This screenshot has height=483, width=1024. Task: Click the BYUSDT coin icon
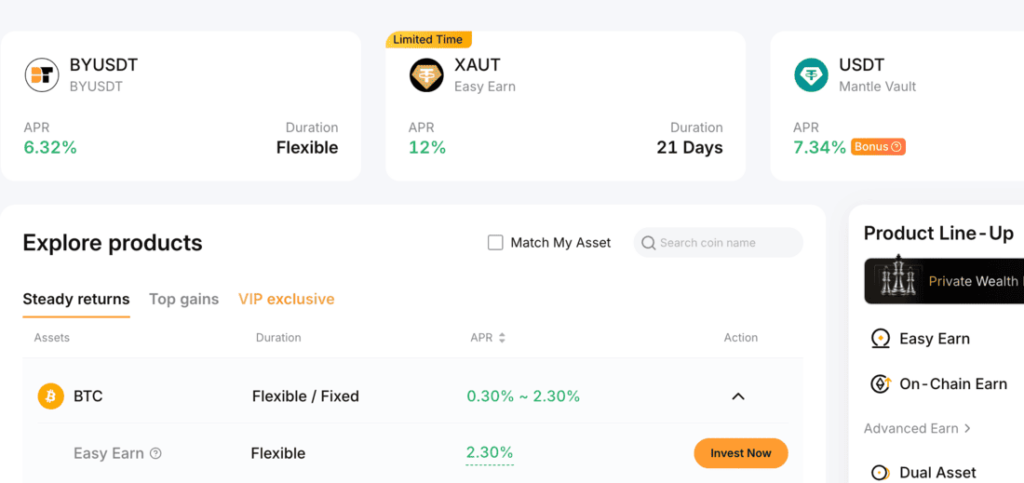tap(42, 75)
